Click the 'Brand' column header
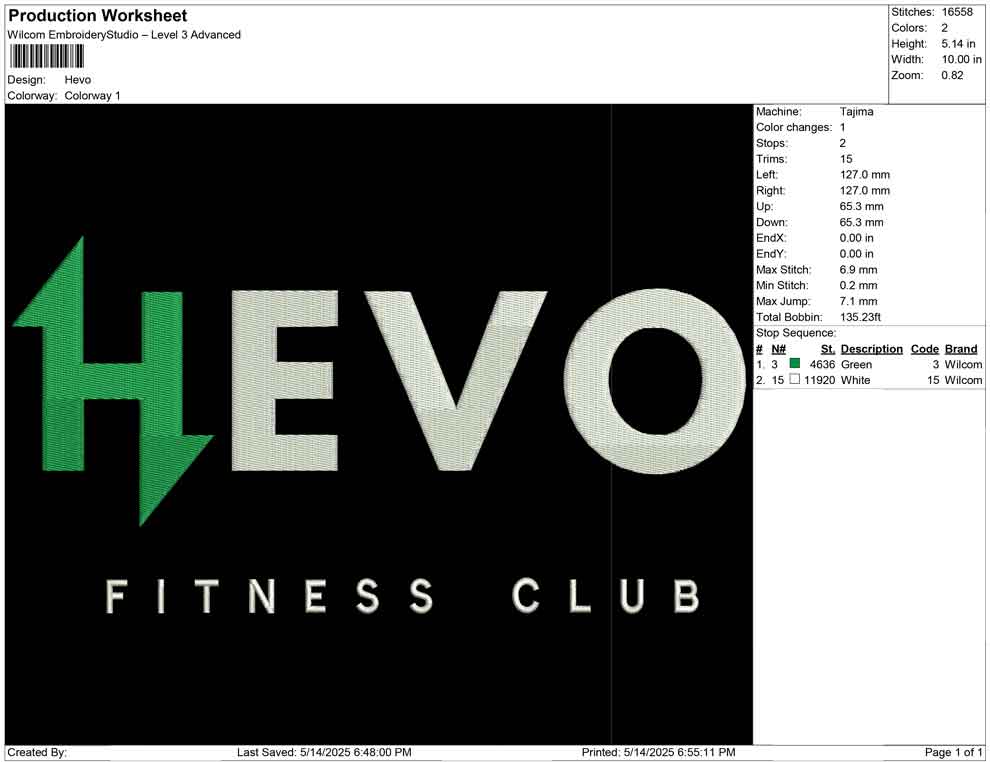990x762 pixels. coord(961,349)
